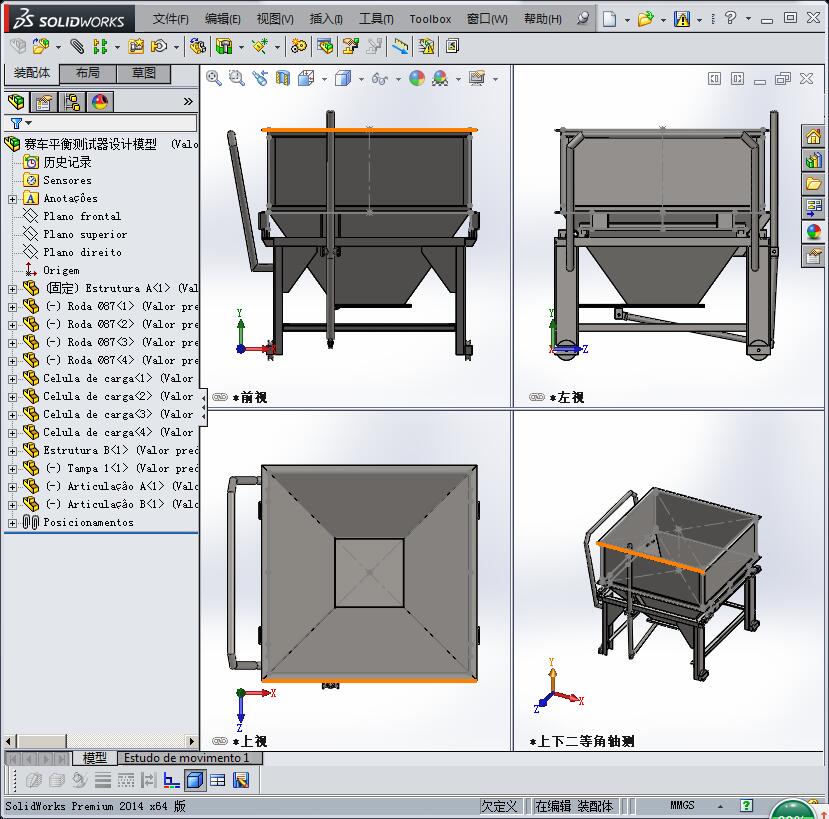Click the Bill of Materials icon
Image resolution: width=829 pixels, height=819 pixels.
[x=326, y=47]
